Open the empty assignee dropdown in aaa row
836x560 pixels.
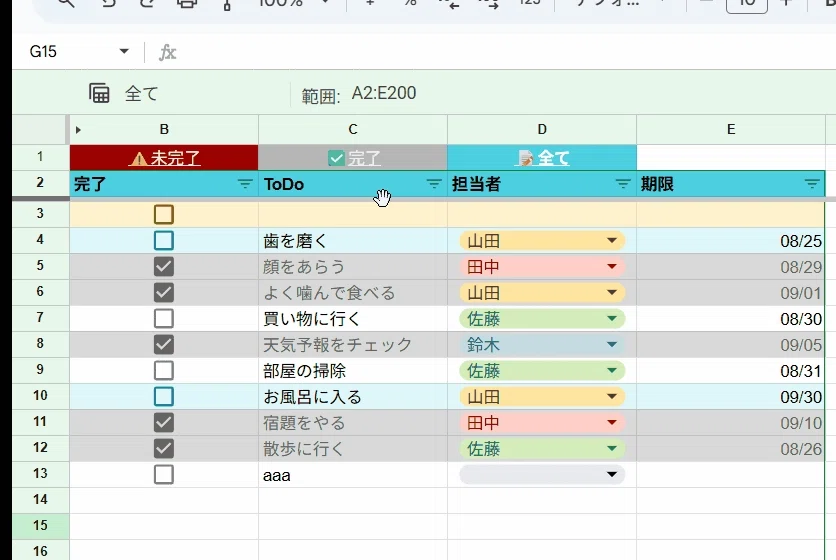(x=612, y=474)
